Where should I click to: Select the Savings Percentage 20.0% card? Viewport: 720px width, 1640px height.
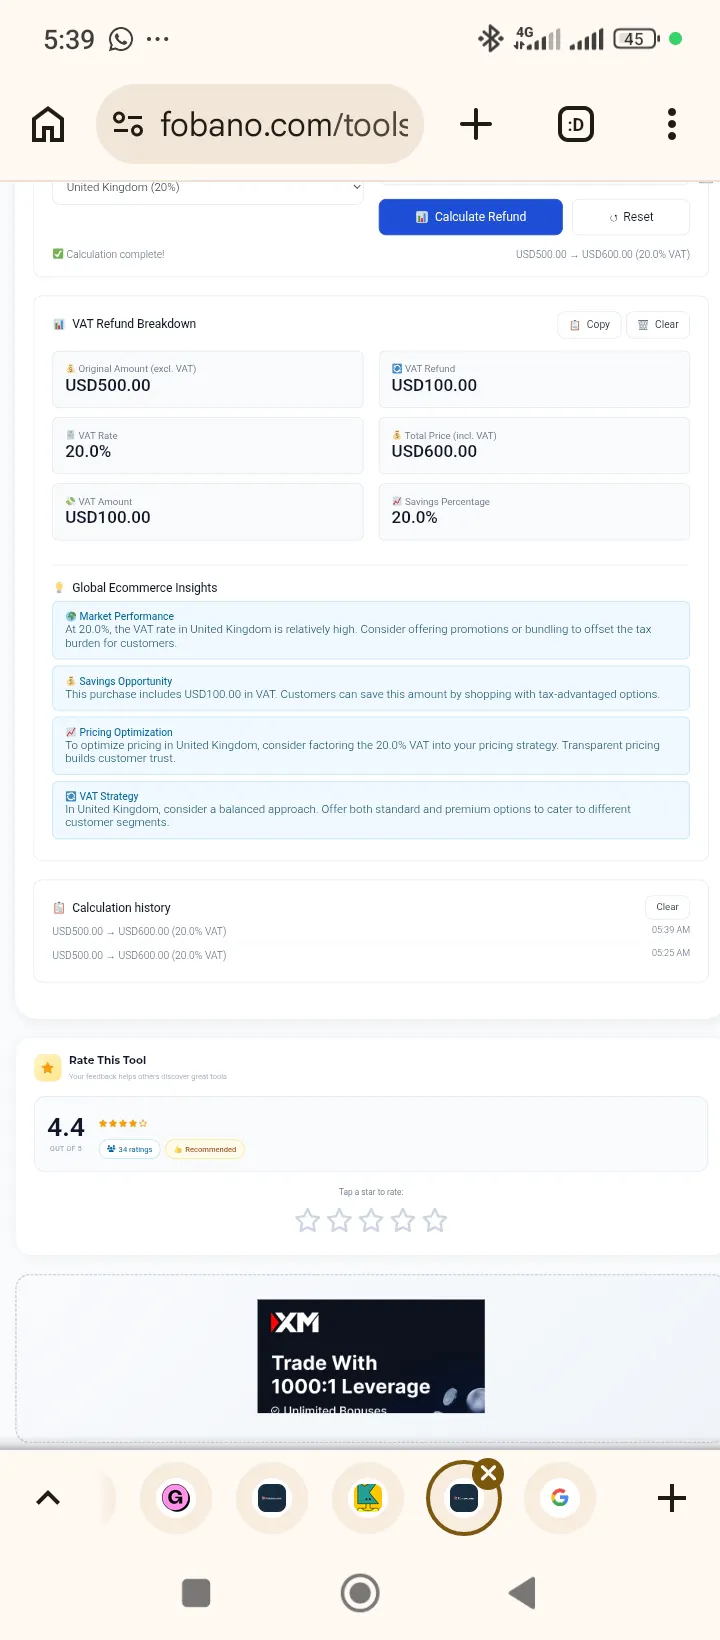tap(534, 511)
